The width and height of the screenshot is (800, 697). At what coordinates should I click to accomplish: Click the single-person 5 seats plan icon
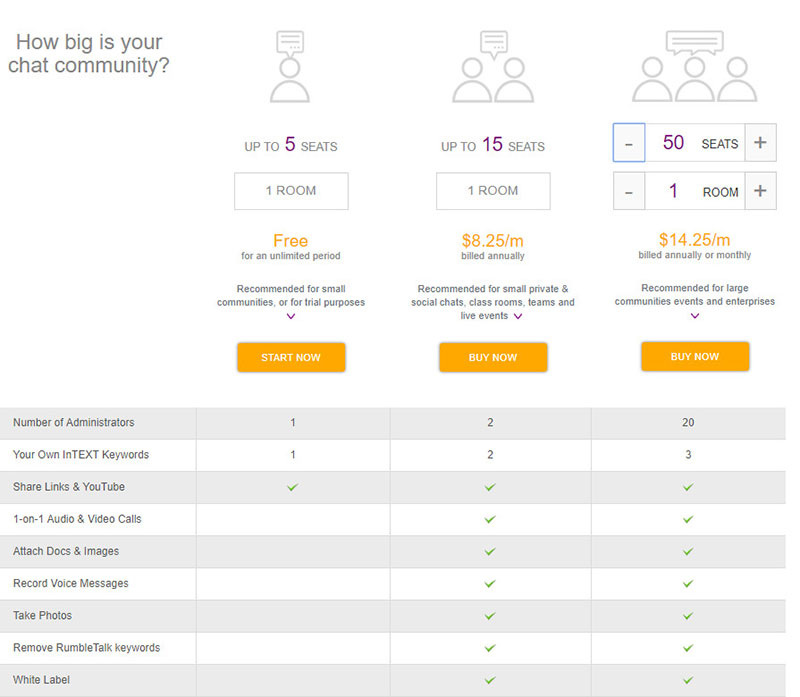coord(290,68)
